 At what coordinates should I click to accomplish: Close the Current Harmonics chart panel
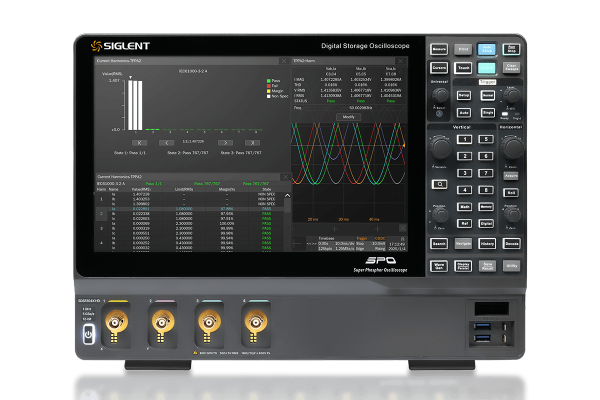pyautogui.click(x=286, y=60)
